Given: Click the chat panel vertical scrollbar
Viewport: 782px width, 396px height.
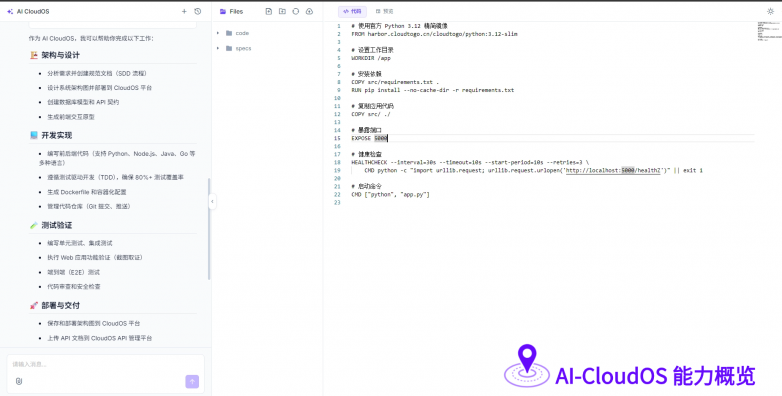Looking at the screenshot, I should (209, 228).
